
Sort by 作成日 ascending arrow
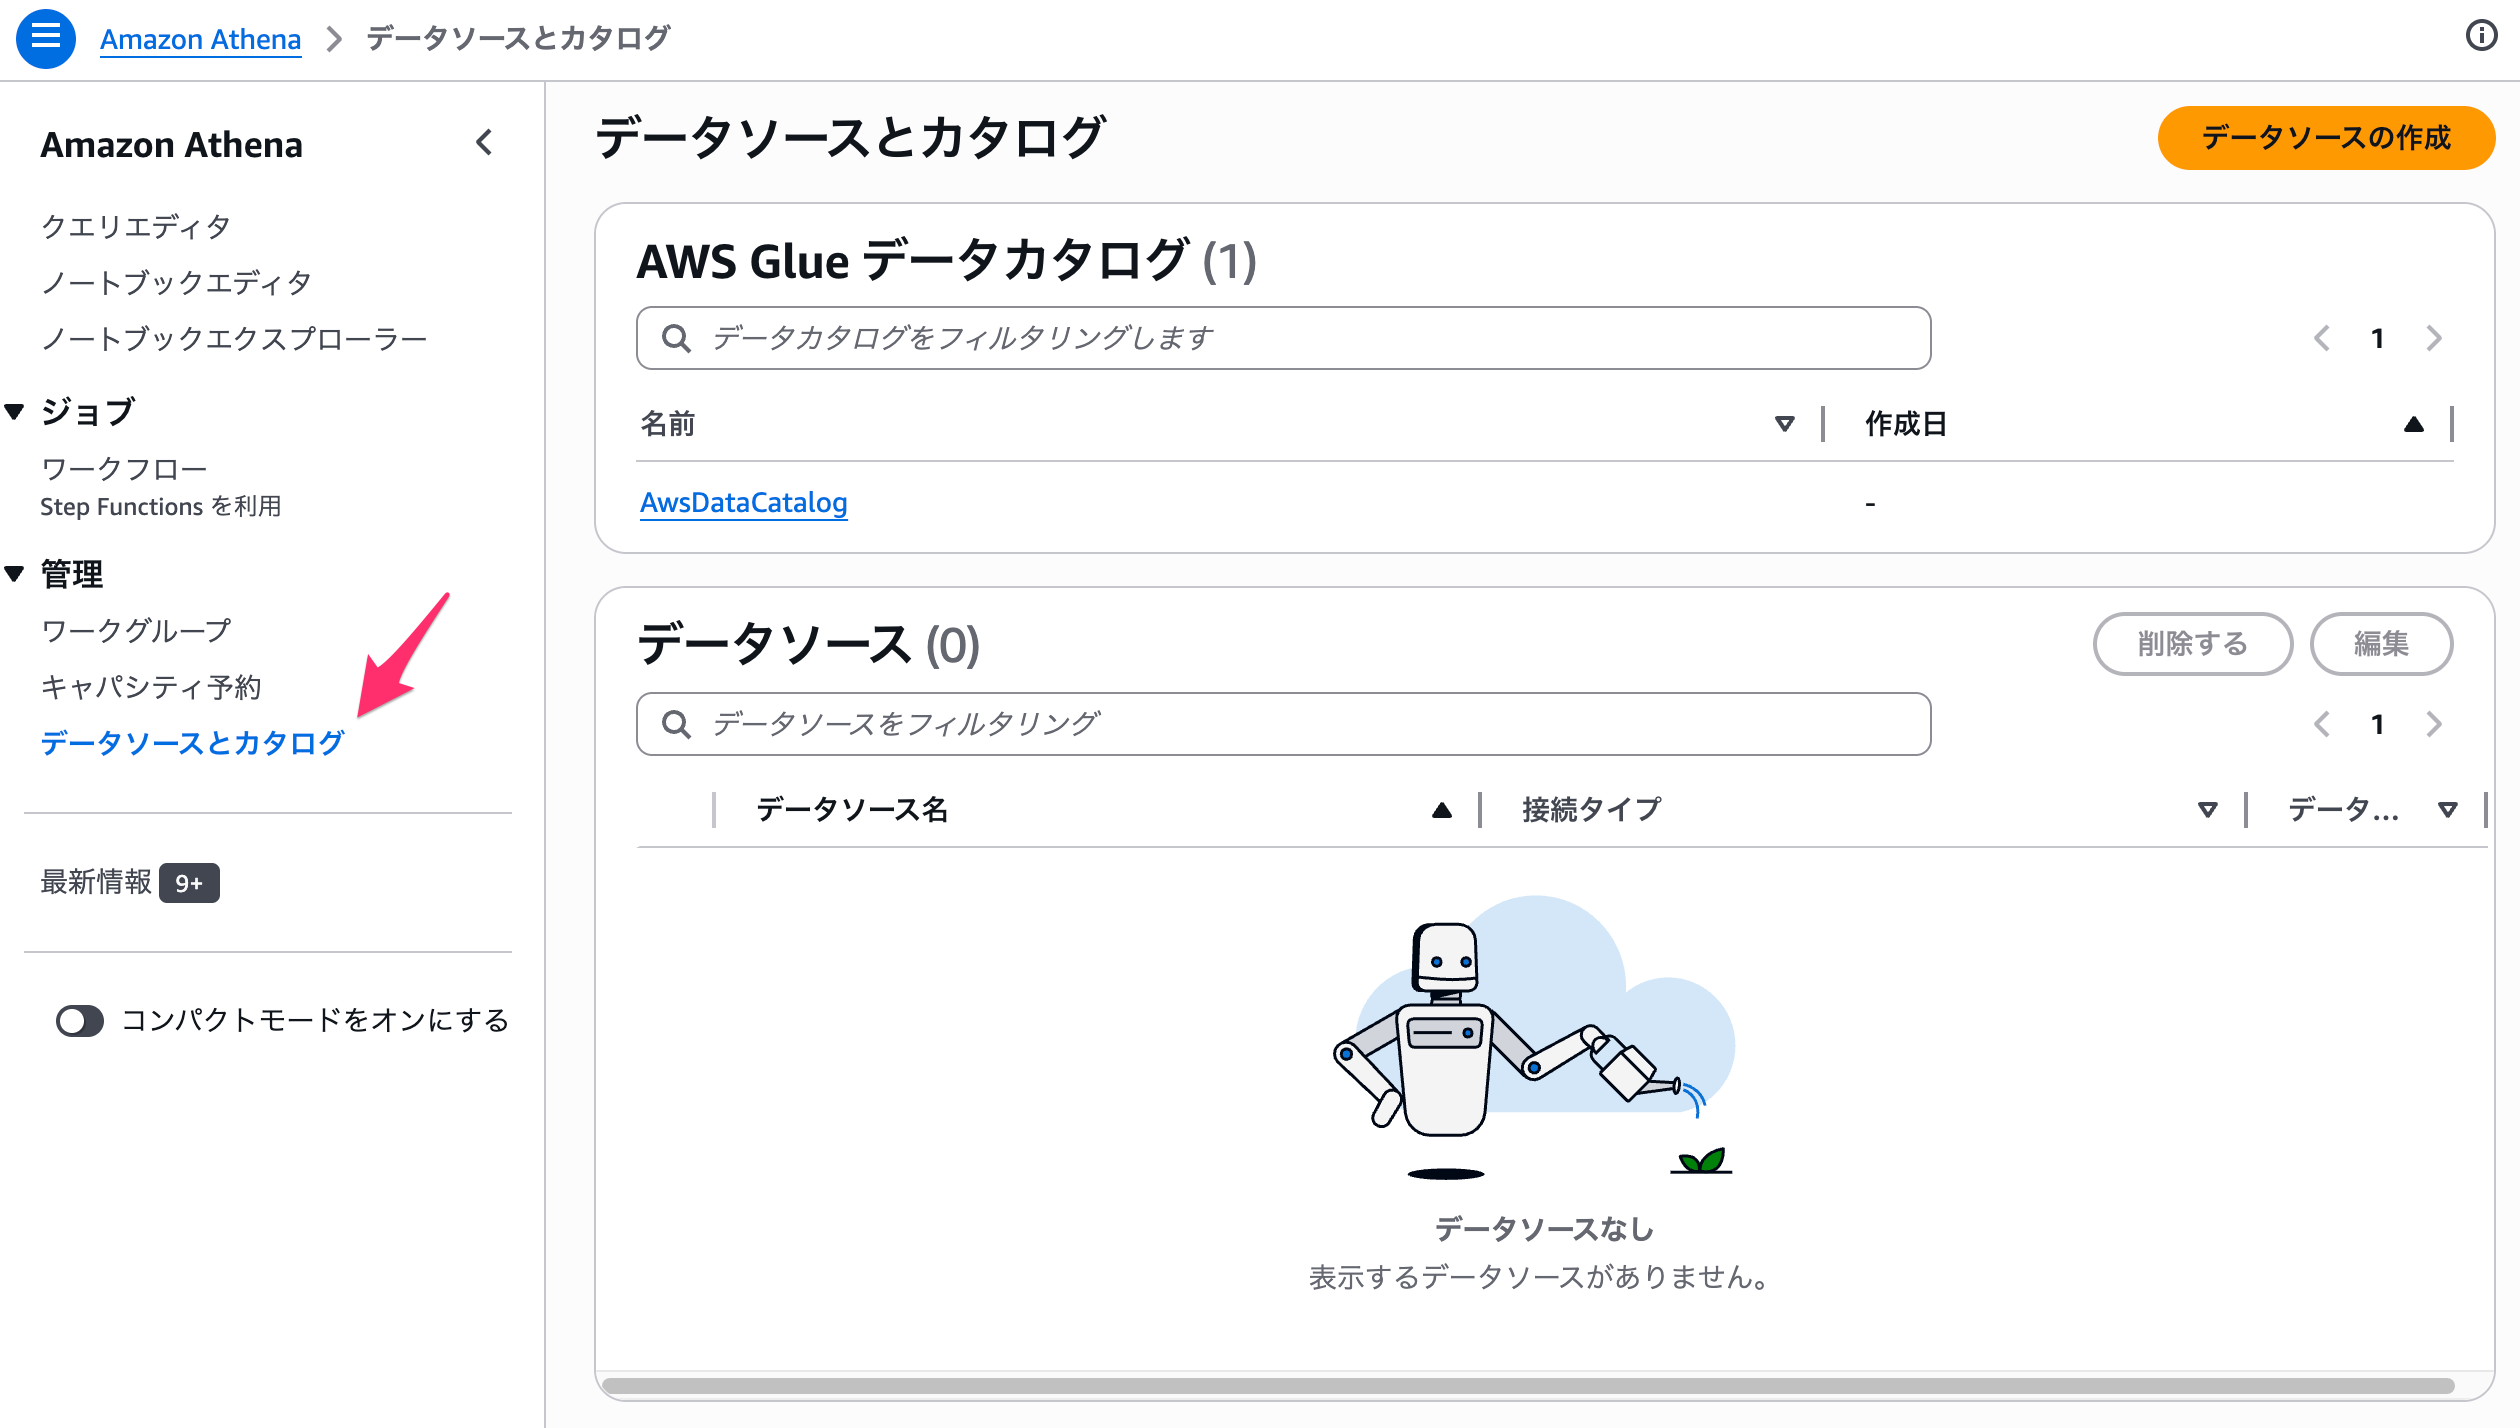[x=2413, y=424]
